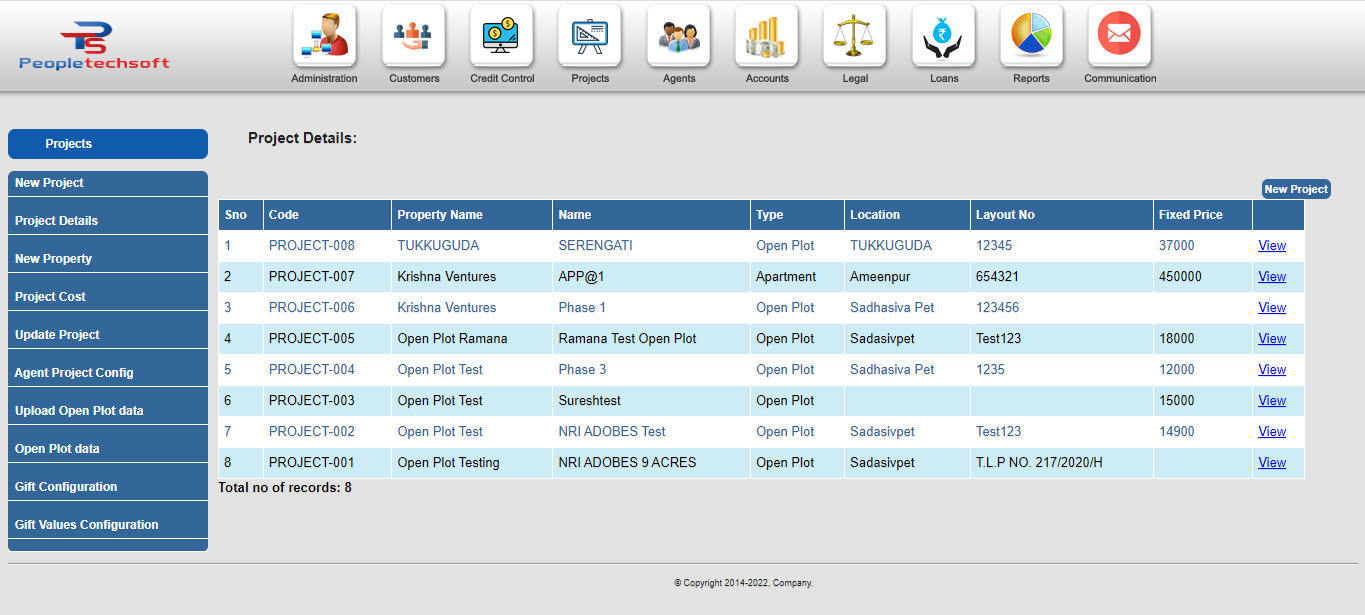The width and height of the screenshot is (1365, 615).
Task: Select the Location column header
Action: click(x=875, y=214)
